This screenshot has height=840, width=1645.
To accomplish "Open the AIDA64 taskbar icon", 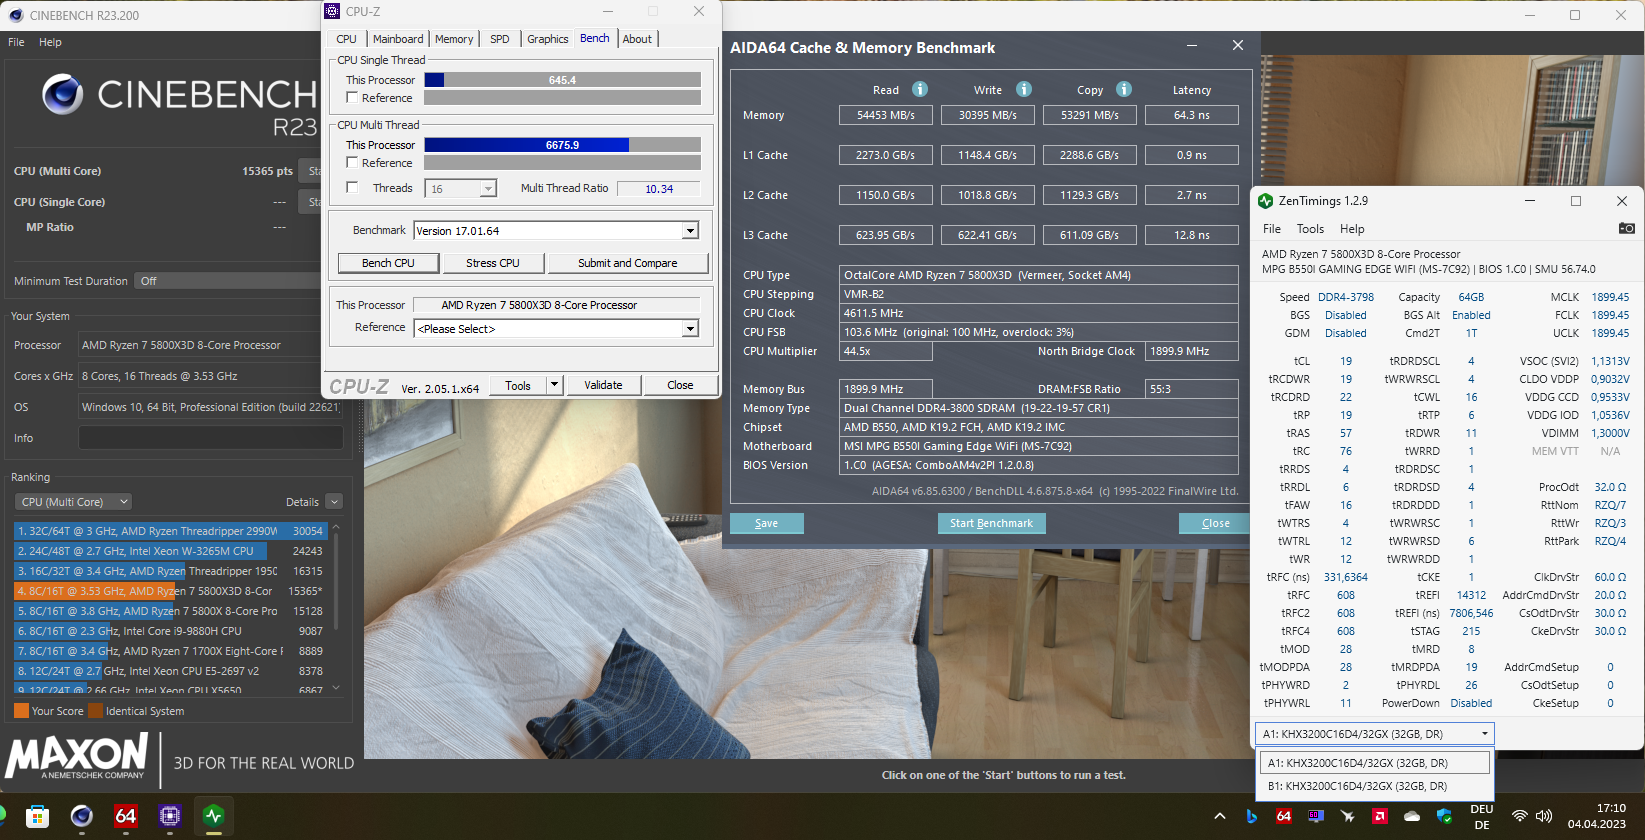I will point(125,816).
